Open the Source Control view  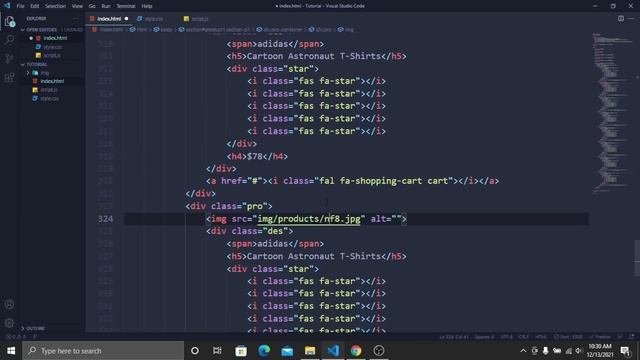(9, 58)
